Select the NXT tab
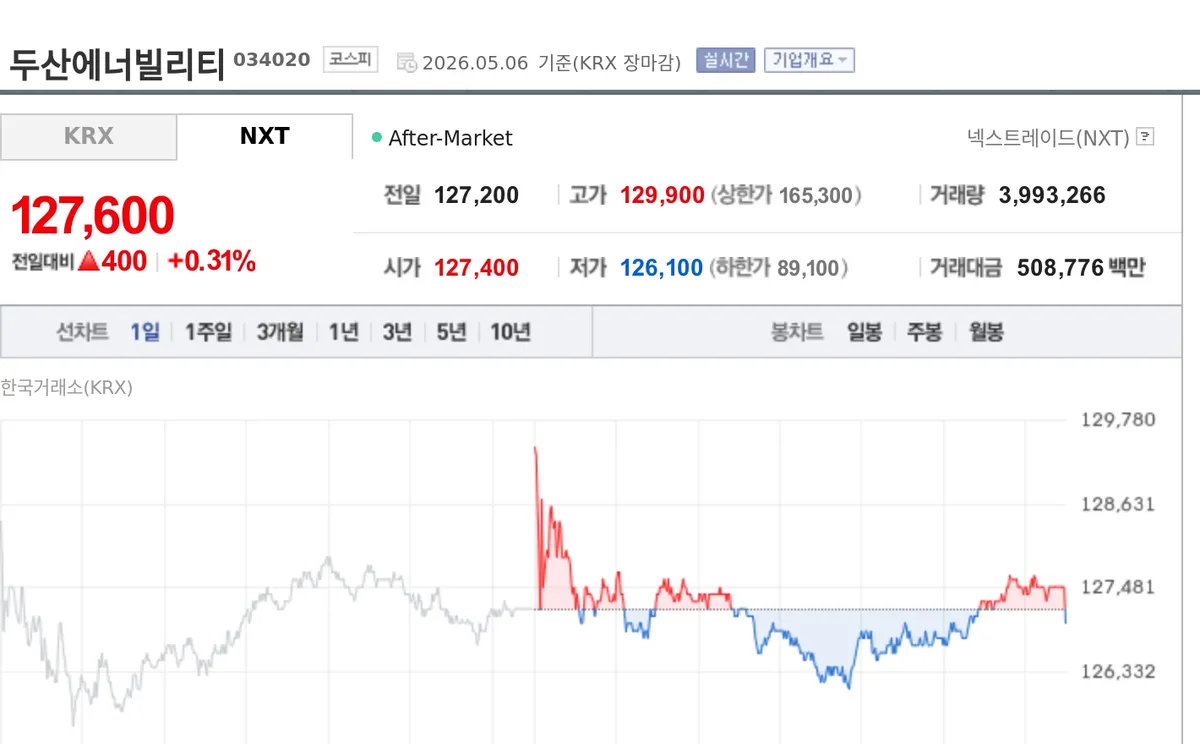Viewport: 1200px width, 744px height. click(265, 137)
